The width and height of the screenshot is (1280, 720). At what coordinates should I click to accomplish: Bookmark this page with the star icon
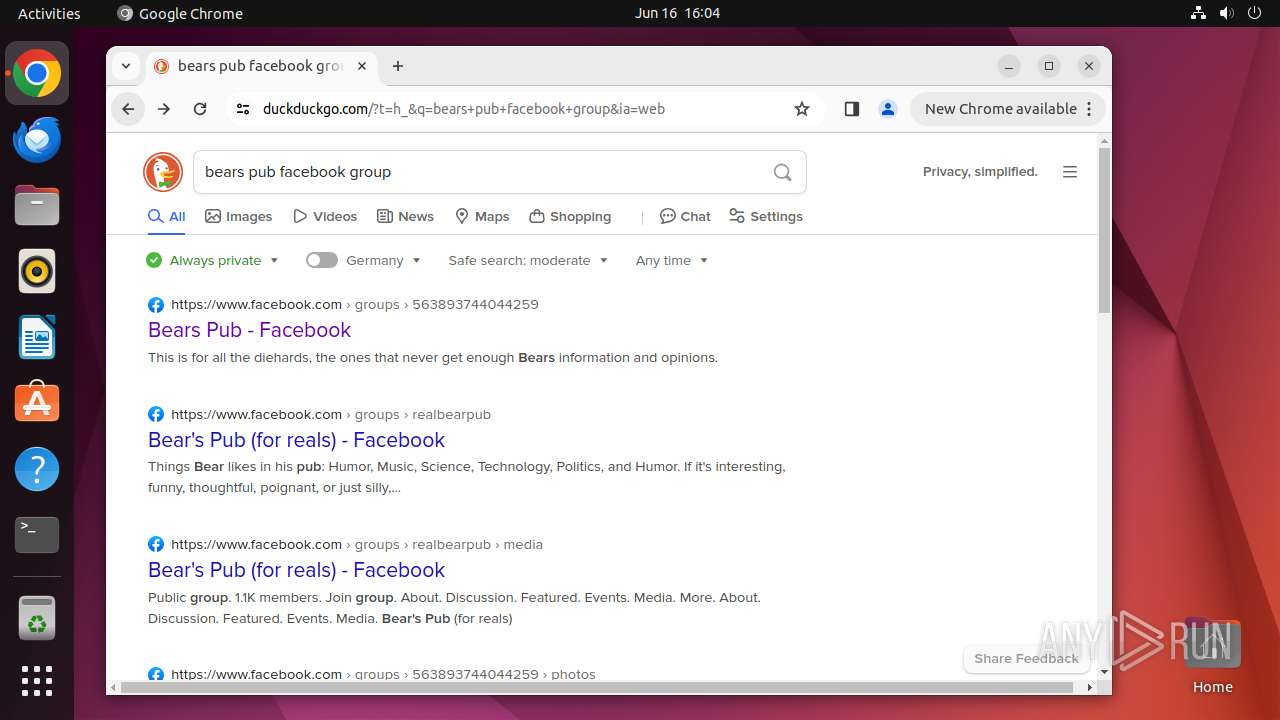(x=802, y=109)
